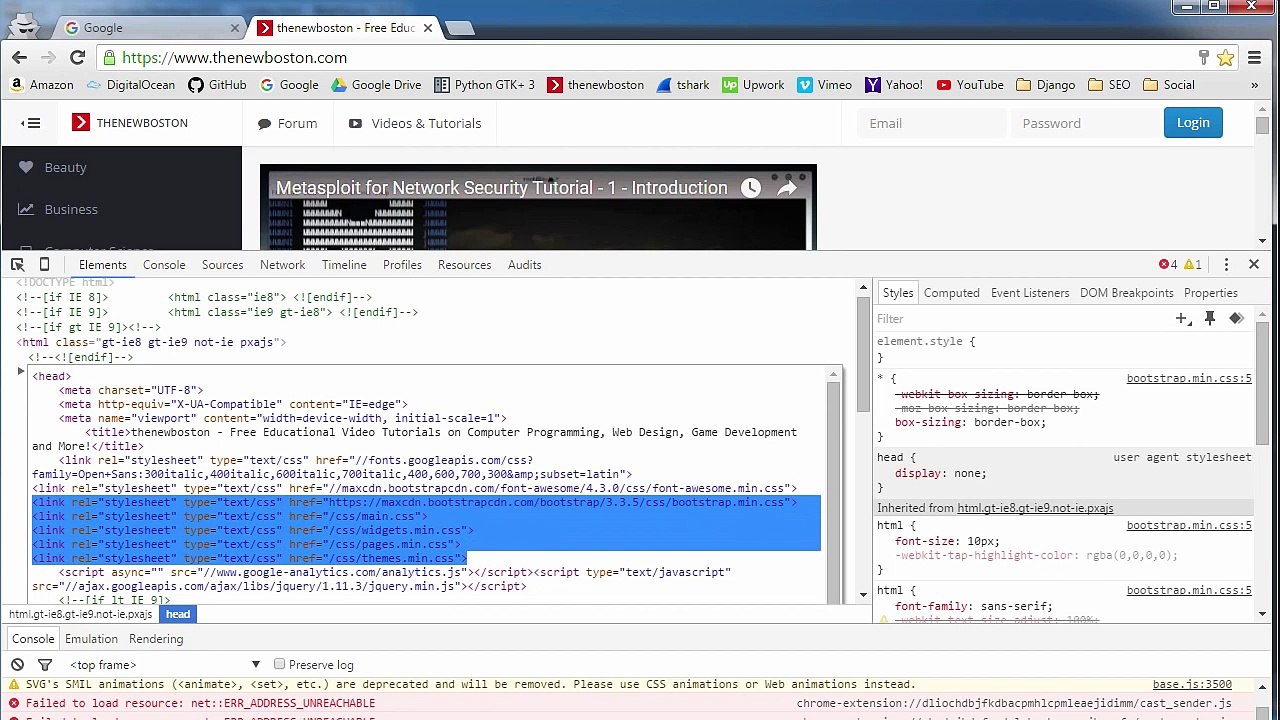Open Metasploit tutorial video title
Image resolution: width=1280 pixels, height=720 pixels.
tap(501, 188)
